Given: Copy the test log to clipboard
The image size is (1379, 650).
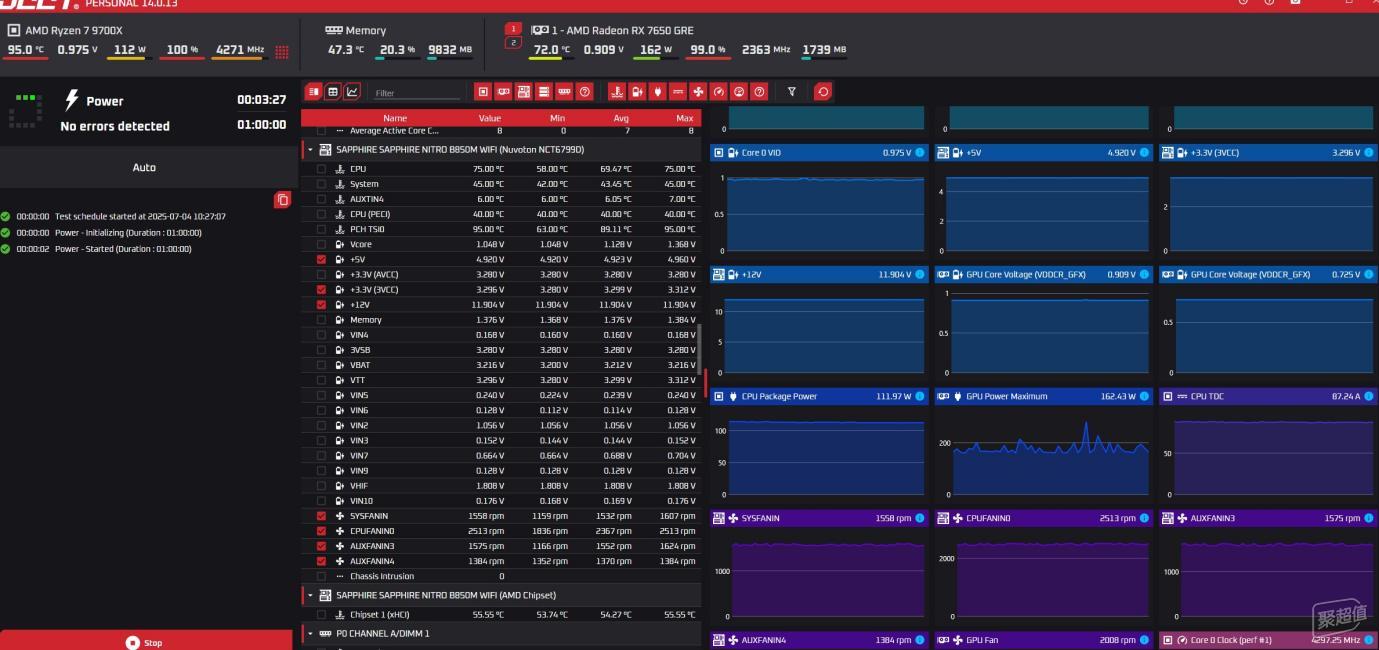Looking at the screenshot, I should 282,201.
